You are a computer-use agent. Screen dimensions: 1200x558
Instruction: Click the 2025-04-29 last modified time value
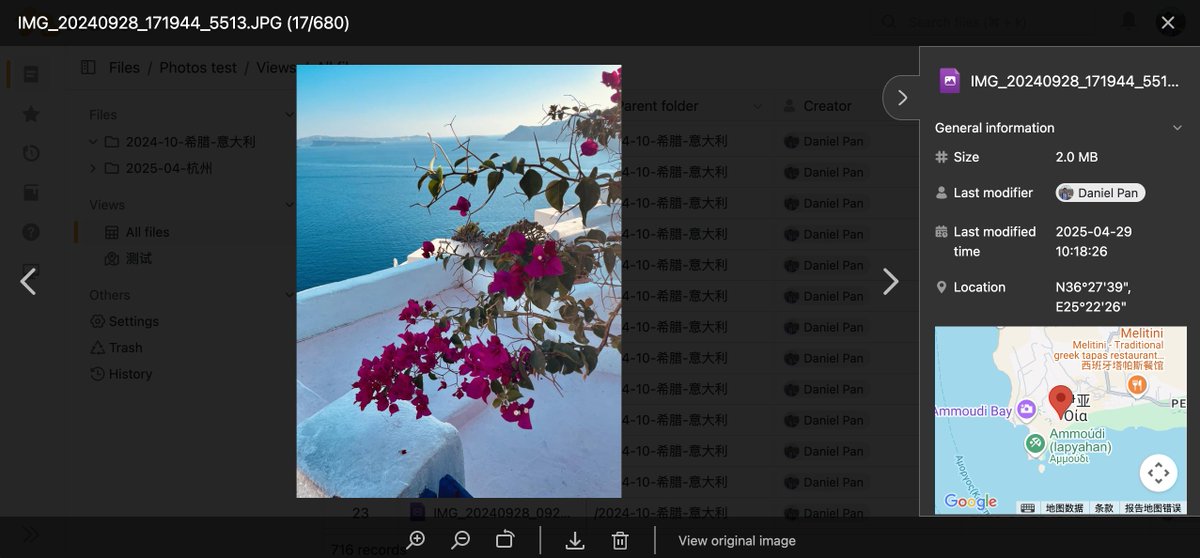pyautogui.click(x=1094, y=241)
